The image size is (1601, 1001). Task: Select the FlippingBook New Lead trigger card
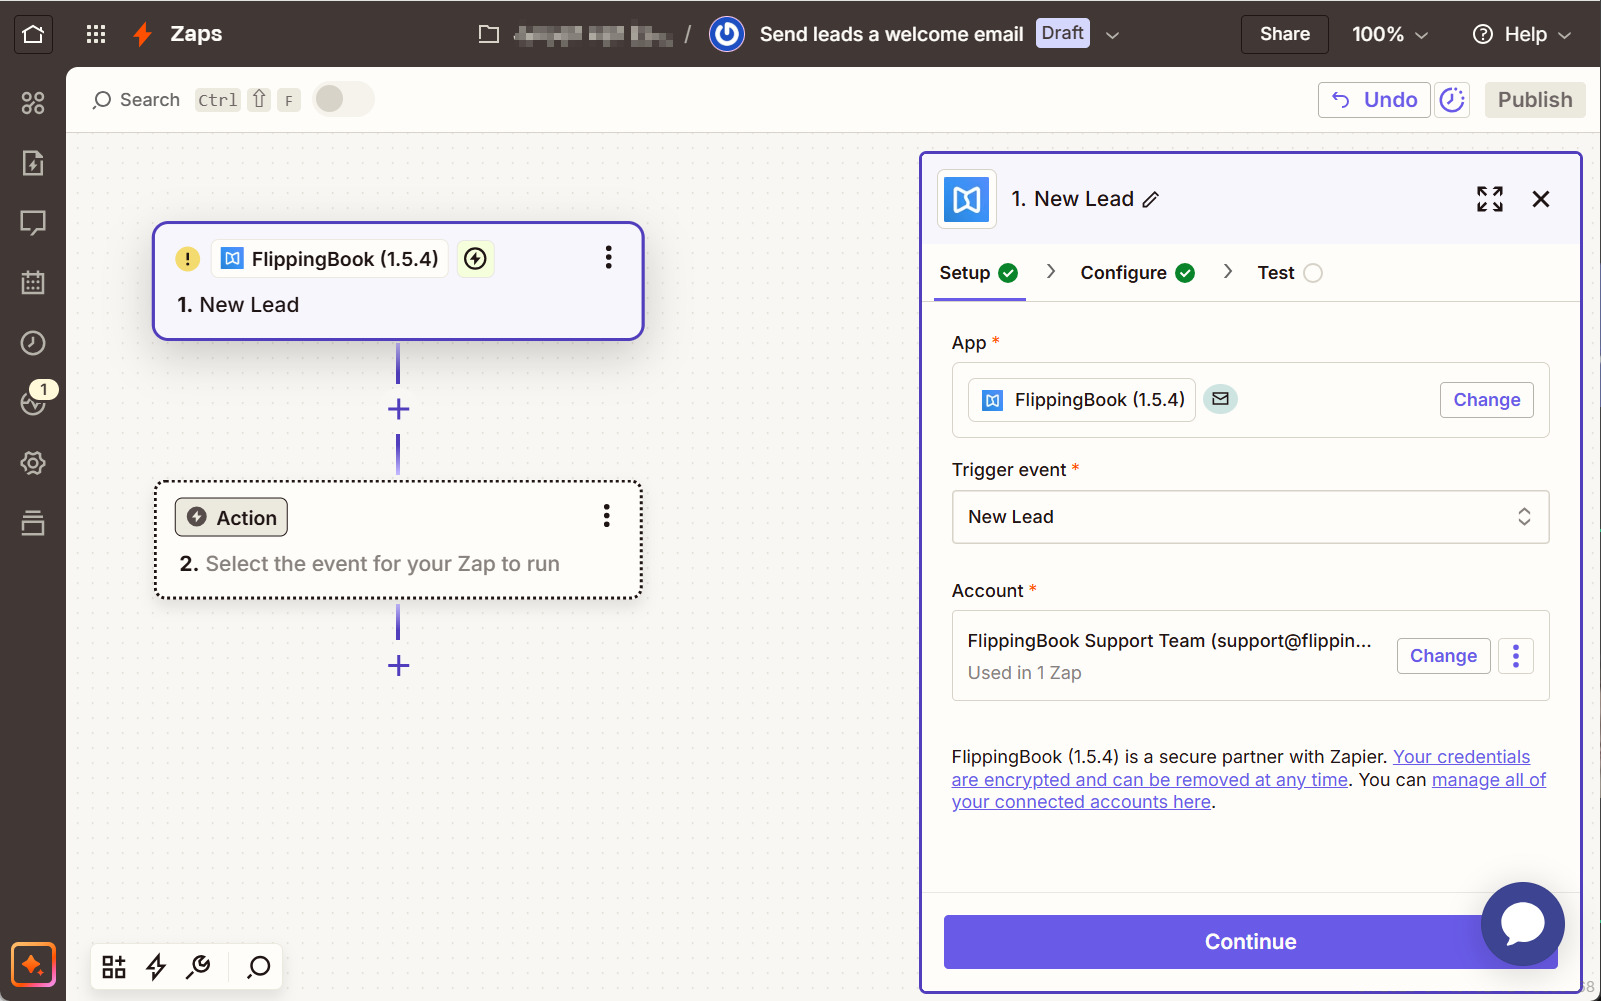point(398,281)
